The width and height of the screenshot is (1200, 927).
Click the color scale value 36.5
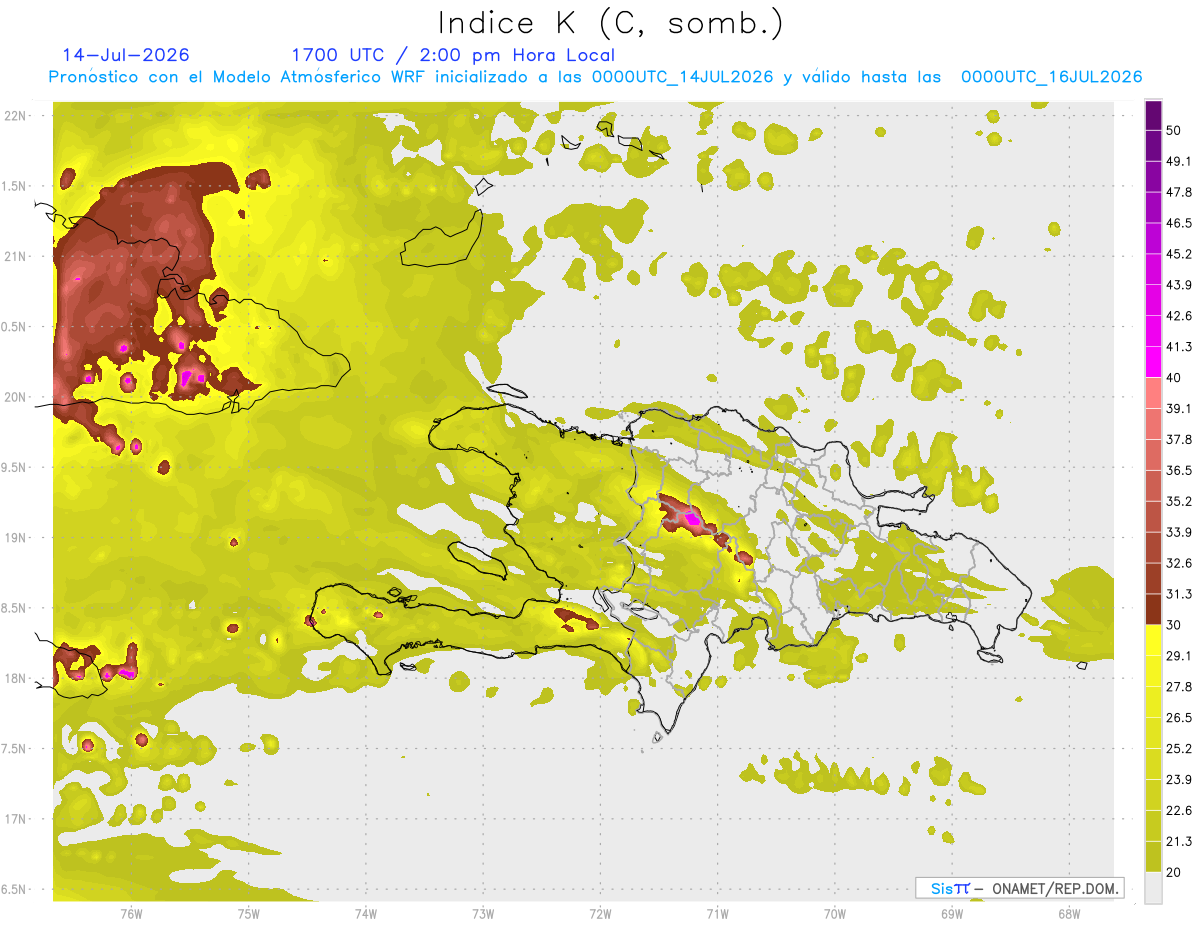1179,470
